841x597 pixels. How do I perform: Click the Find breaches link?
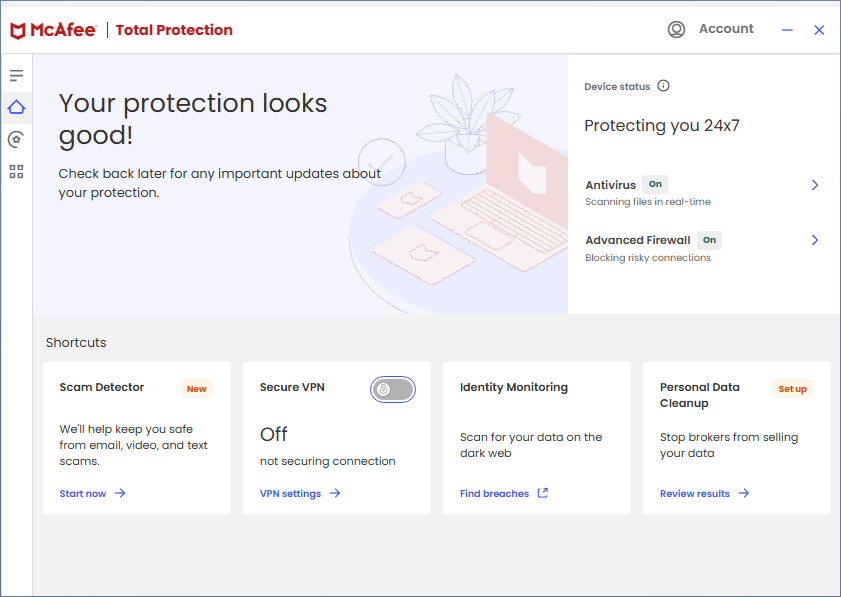(494, 493)
